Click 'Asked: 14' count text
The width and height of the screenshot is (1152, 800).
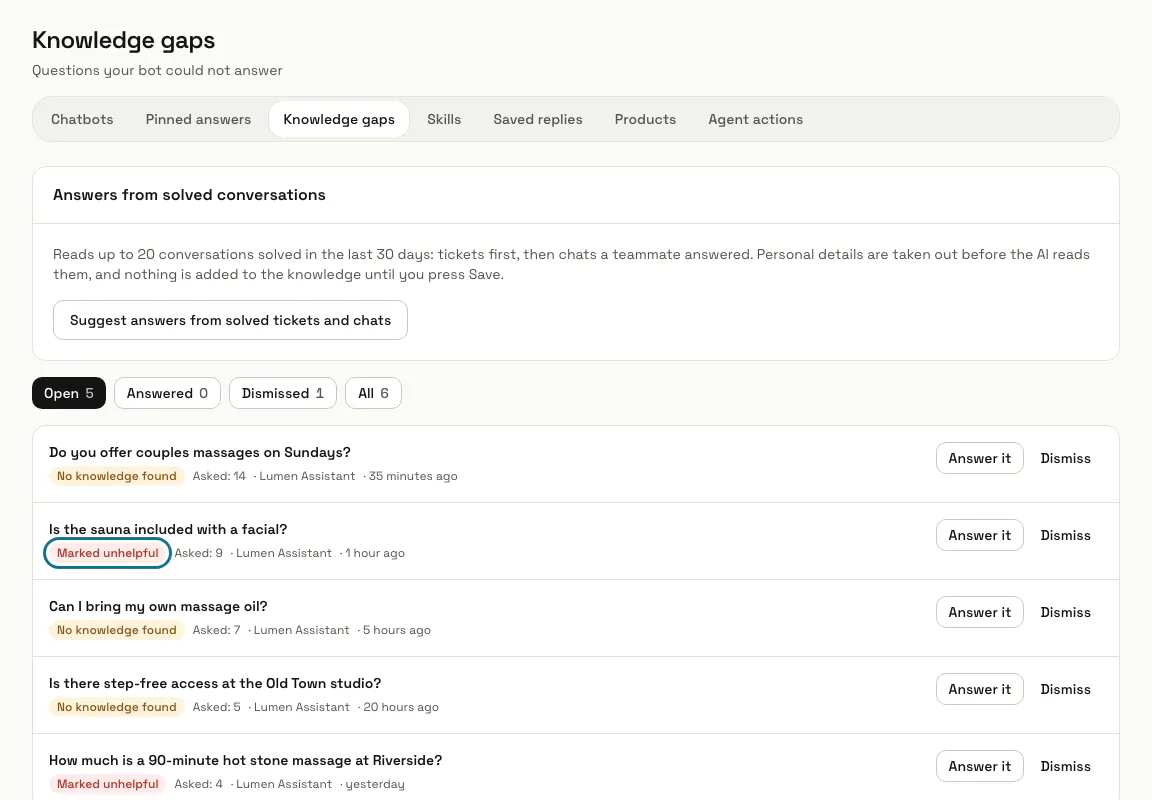219,476
